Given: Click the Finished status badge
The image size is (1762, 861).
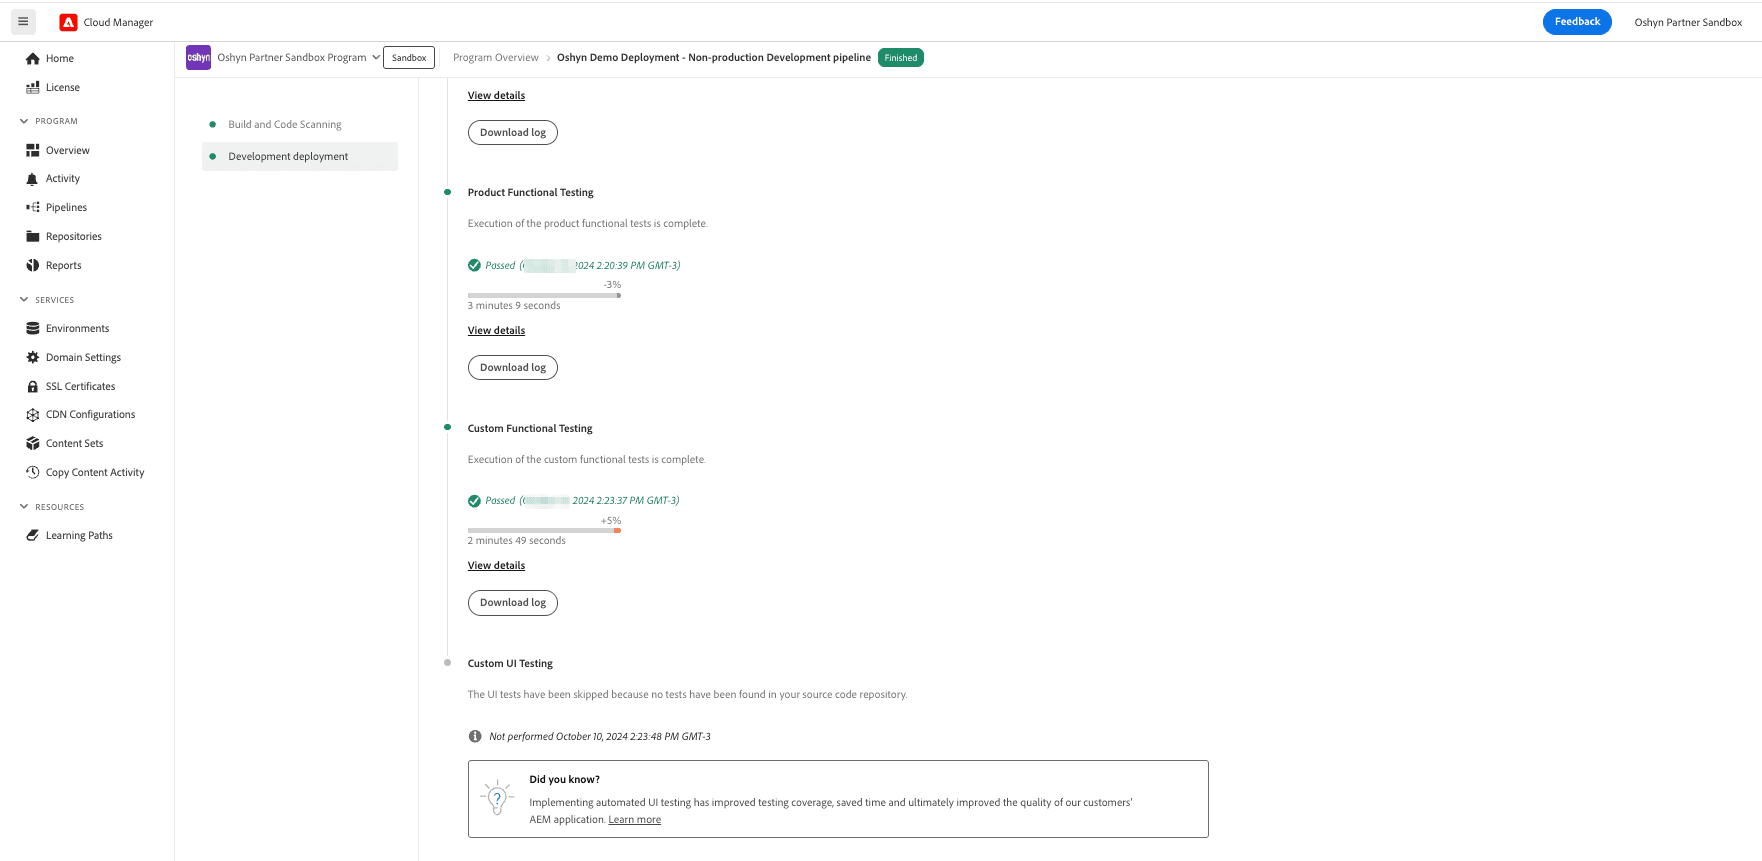Looking at the screenshot, I should point(901,57).
